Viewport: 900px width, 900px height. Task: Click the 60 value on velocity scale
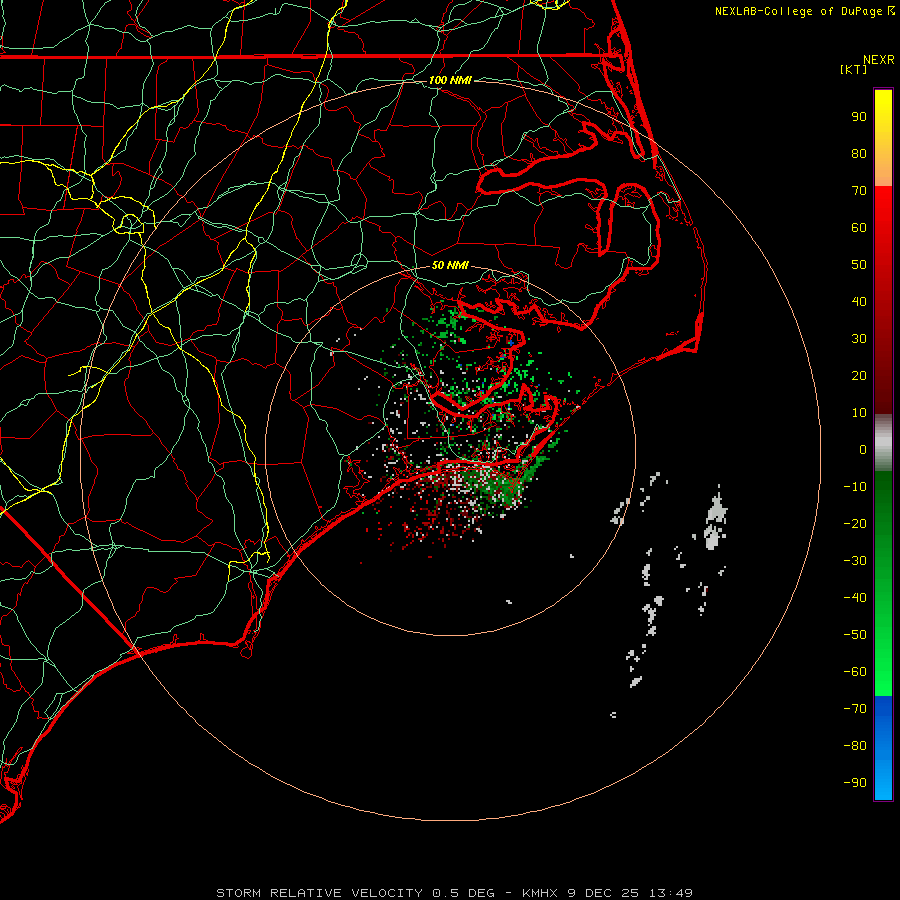click(859, 227)
